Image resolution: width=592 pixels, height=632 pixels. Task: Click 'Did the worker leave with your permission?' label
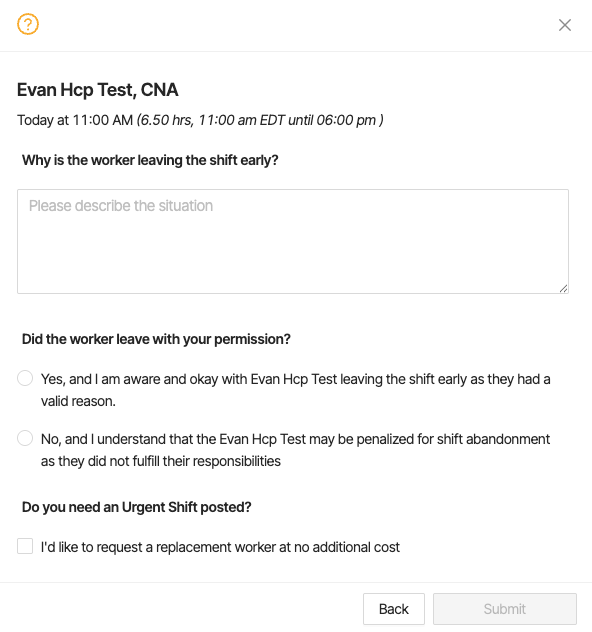156,339
